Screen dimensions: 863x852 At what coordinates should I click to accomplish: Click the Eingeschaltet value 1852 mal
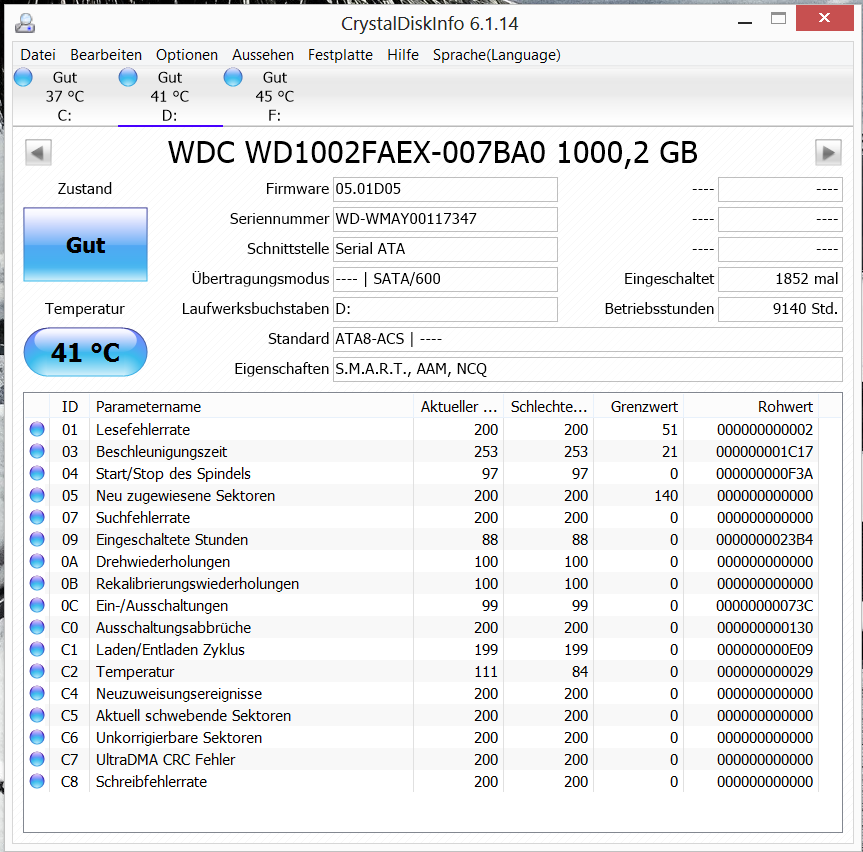pyautogui.click(x=780, y=279)
